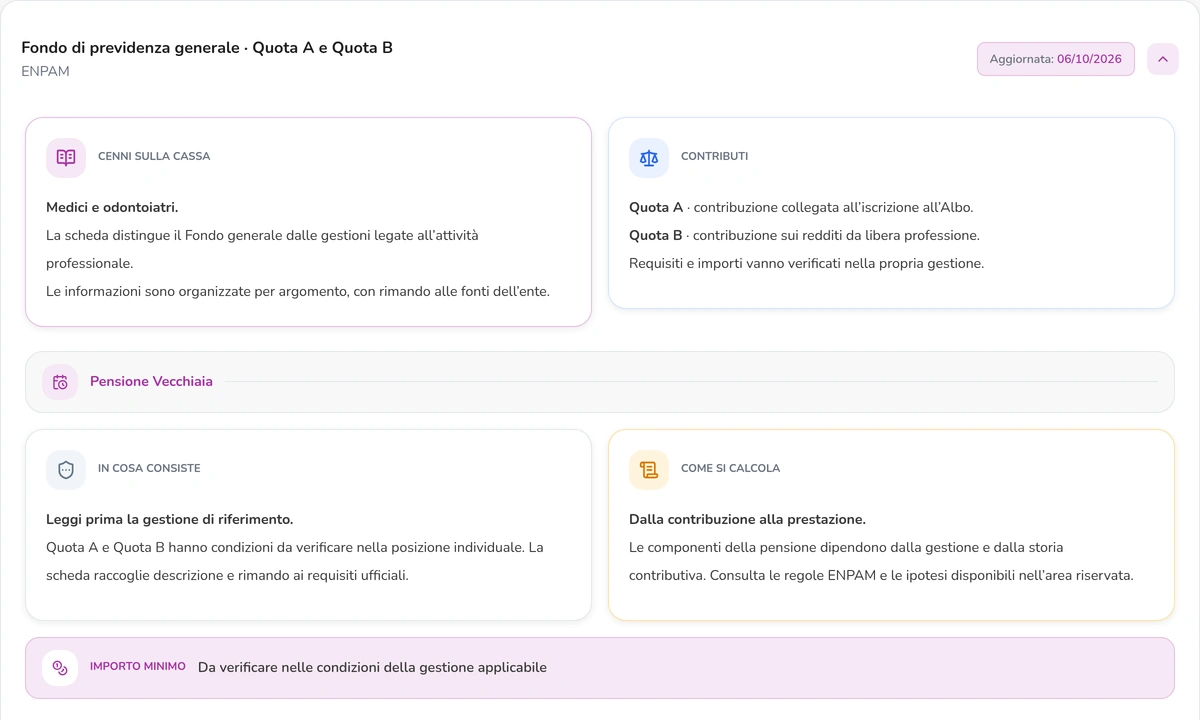Screen dimensions: 1200x720
Task: Click the calendar clock icon beside Pensione Vecchiaia
Action: pos(60,382)
